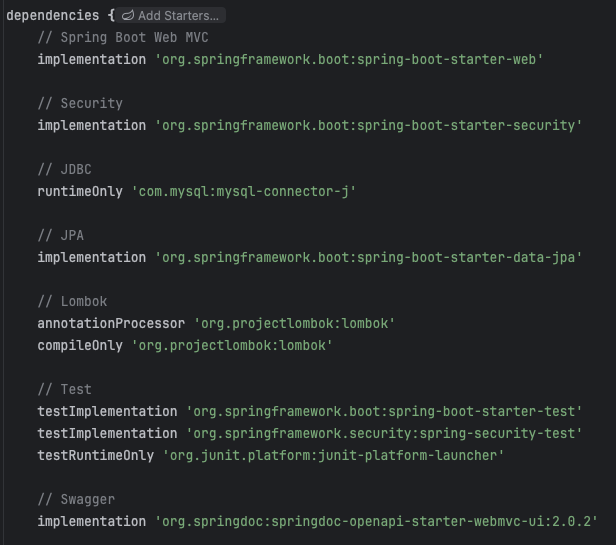
Task: Click the JPA comment line
Action: tap(61, 236)
